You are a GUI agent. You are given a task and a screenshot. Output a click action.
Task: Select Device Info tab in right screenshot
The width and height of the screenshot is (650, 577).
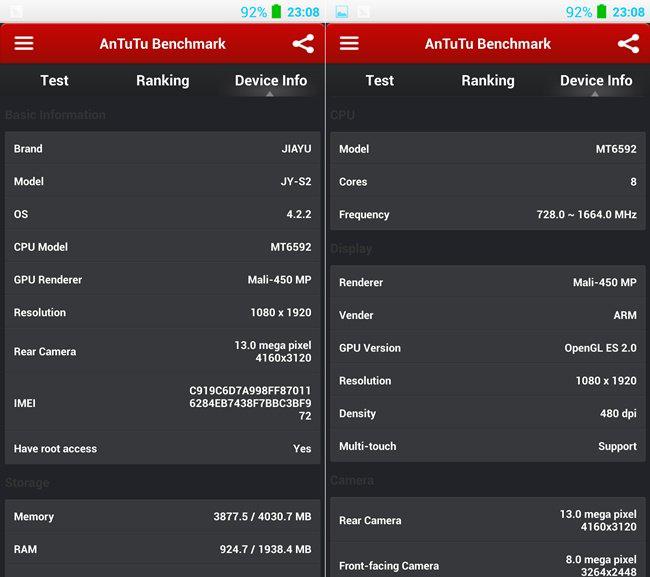pos(596,80)
